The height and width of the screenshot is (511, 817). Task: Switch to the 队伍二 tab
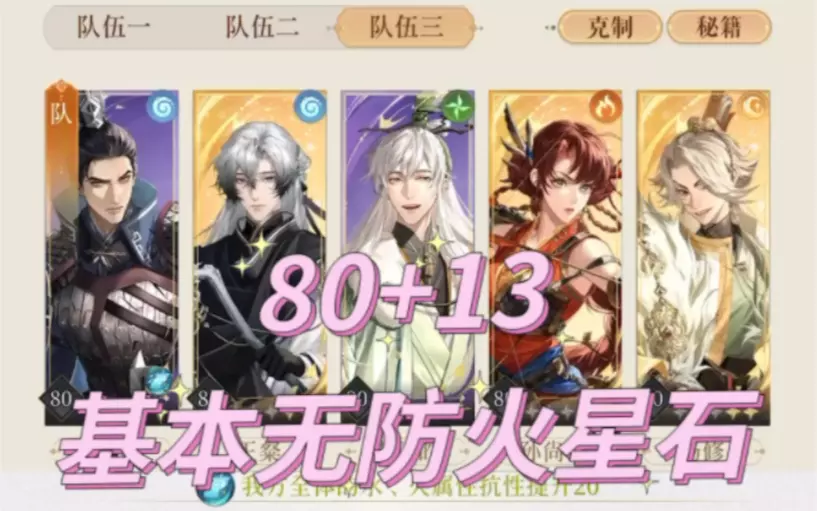pyautogui.click(x=262, y=27)
